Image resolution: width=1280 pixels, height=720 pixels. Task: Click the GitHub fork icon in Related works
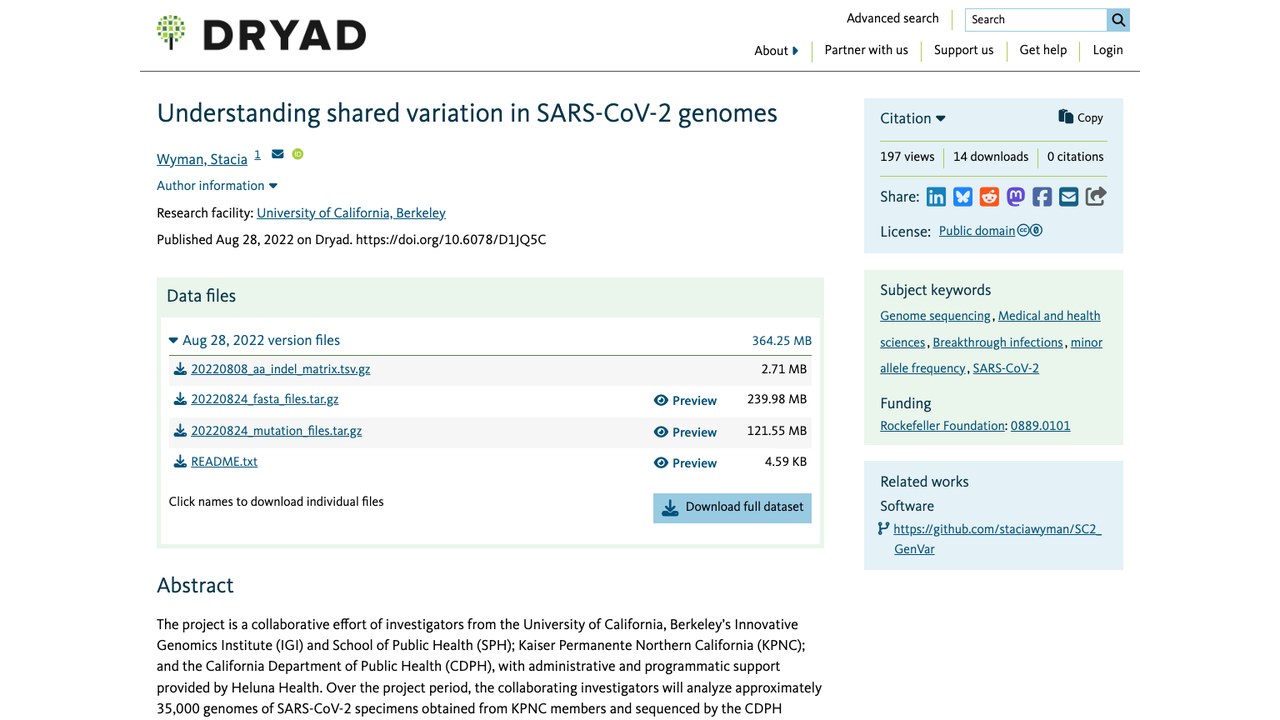883,529
